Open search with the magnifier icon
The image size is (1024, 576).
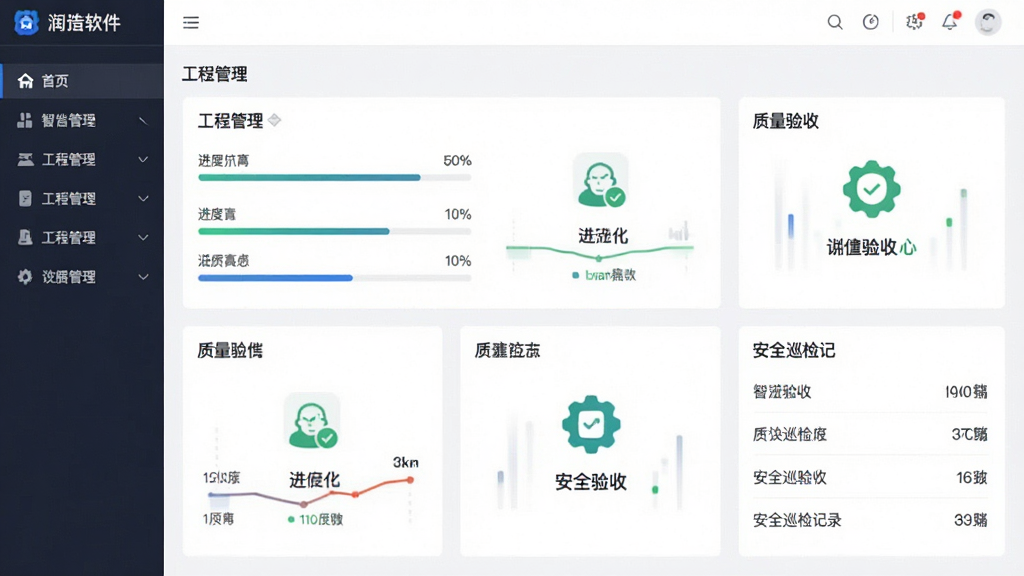(835, 22)
